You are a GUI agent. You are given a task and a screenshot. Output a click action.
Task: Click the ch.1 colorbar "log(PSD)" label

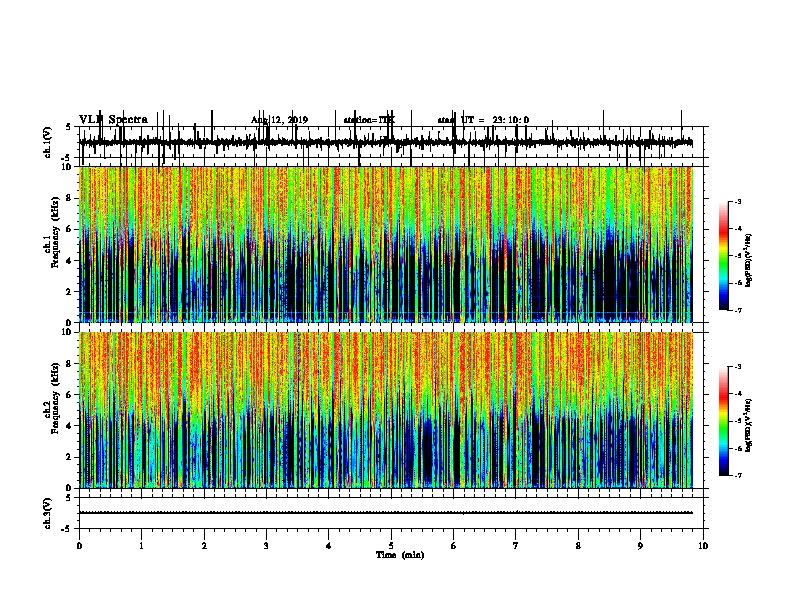748,260
